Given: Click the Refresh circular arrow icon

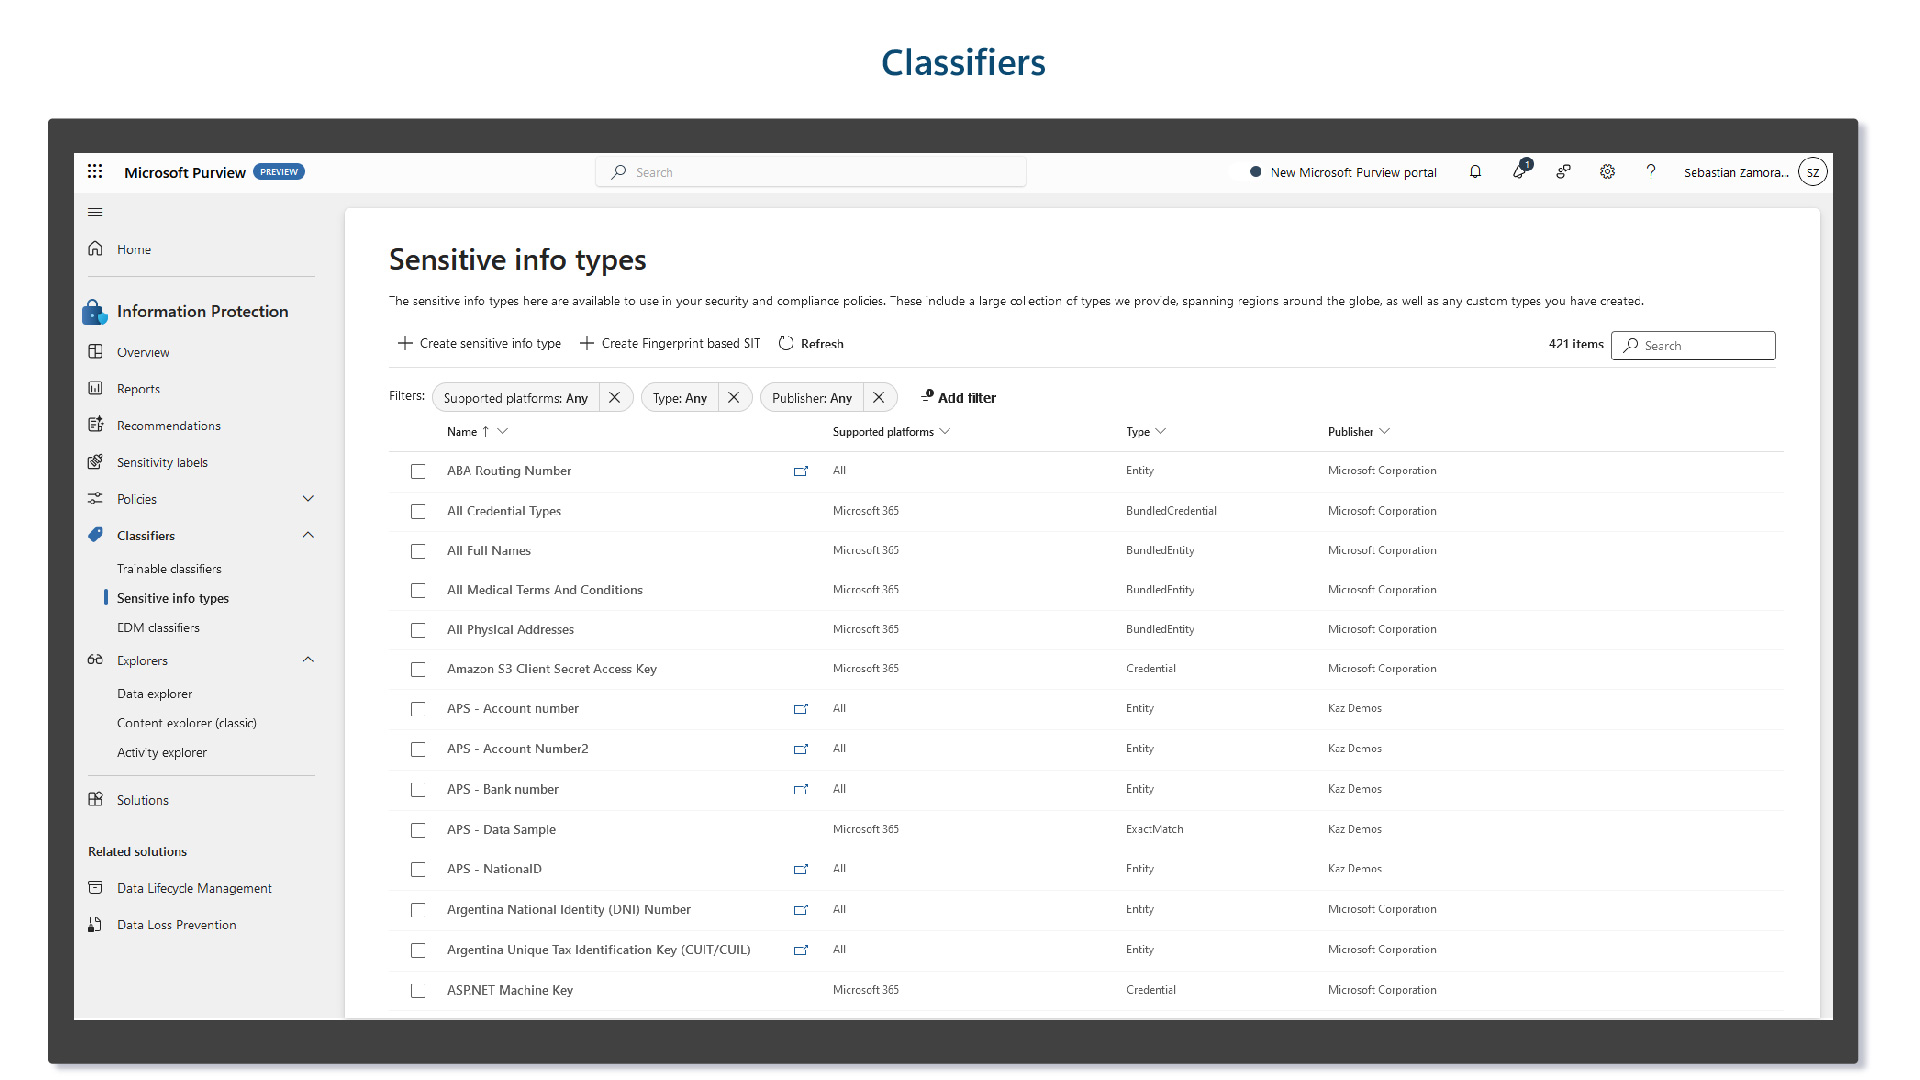Looking at the screenshot, I should [786, 343].
